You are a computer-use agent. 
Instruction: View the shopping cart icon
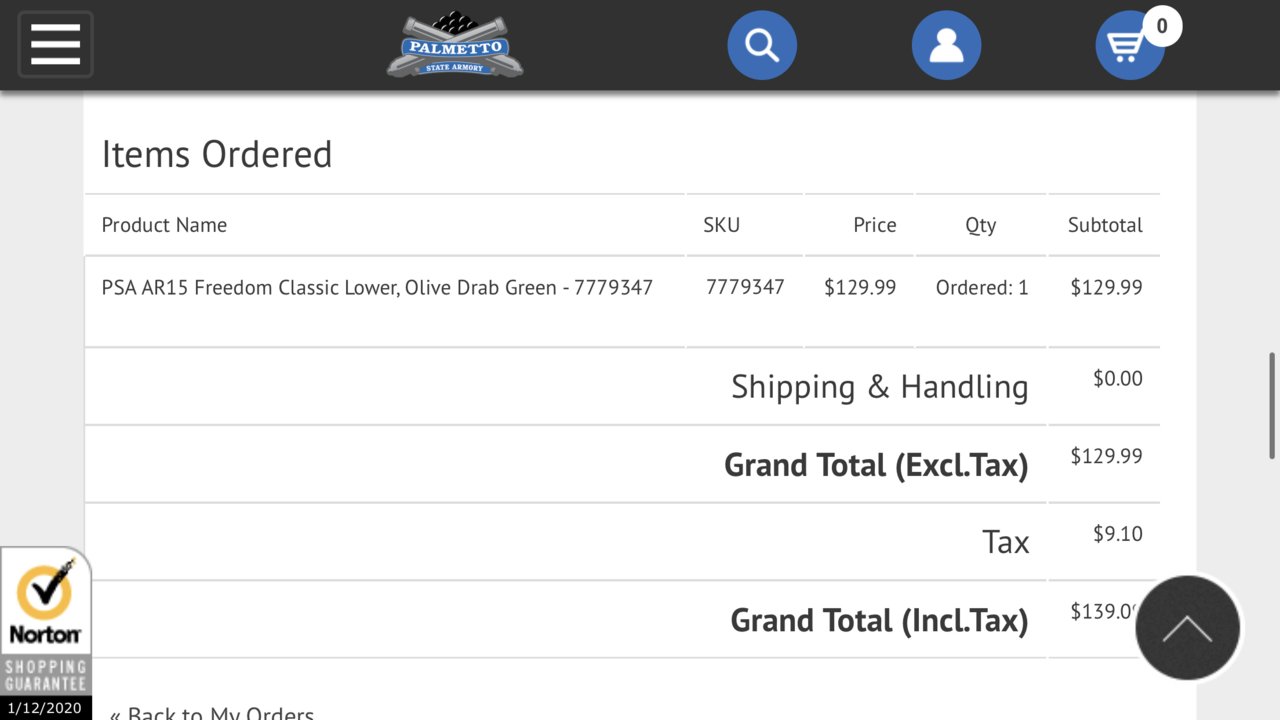click(x=1127, y=48)
